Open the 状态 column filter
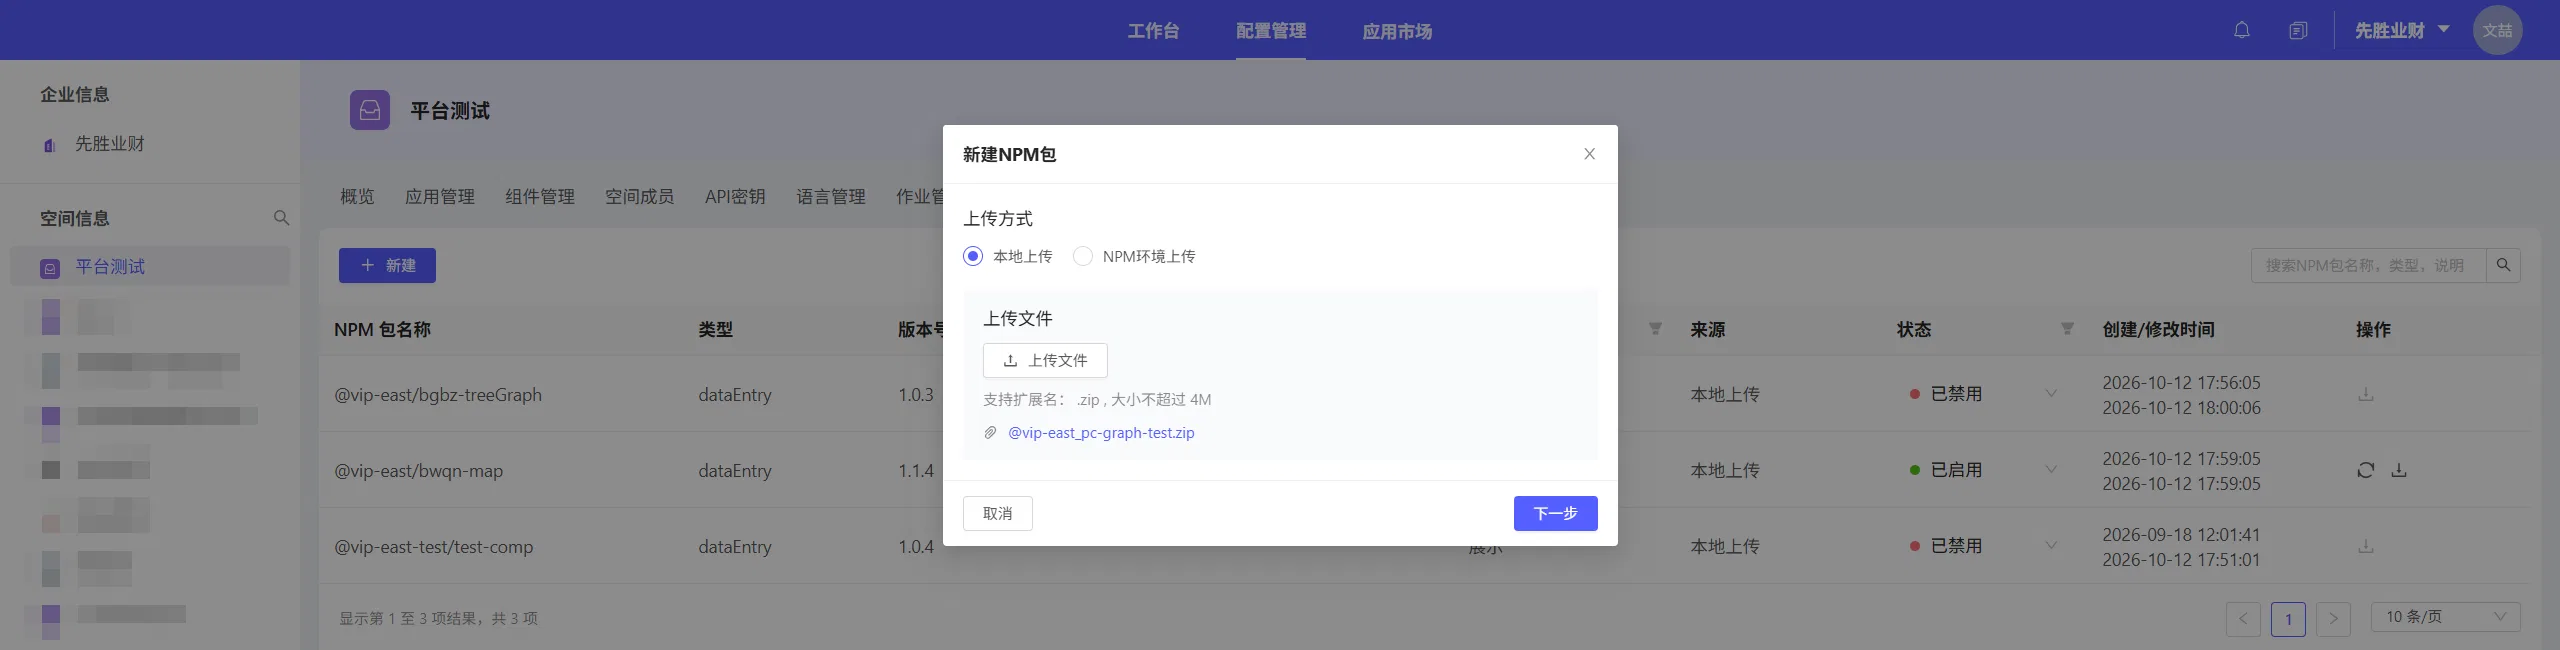 pos(2067,329)
